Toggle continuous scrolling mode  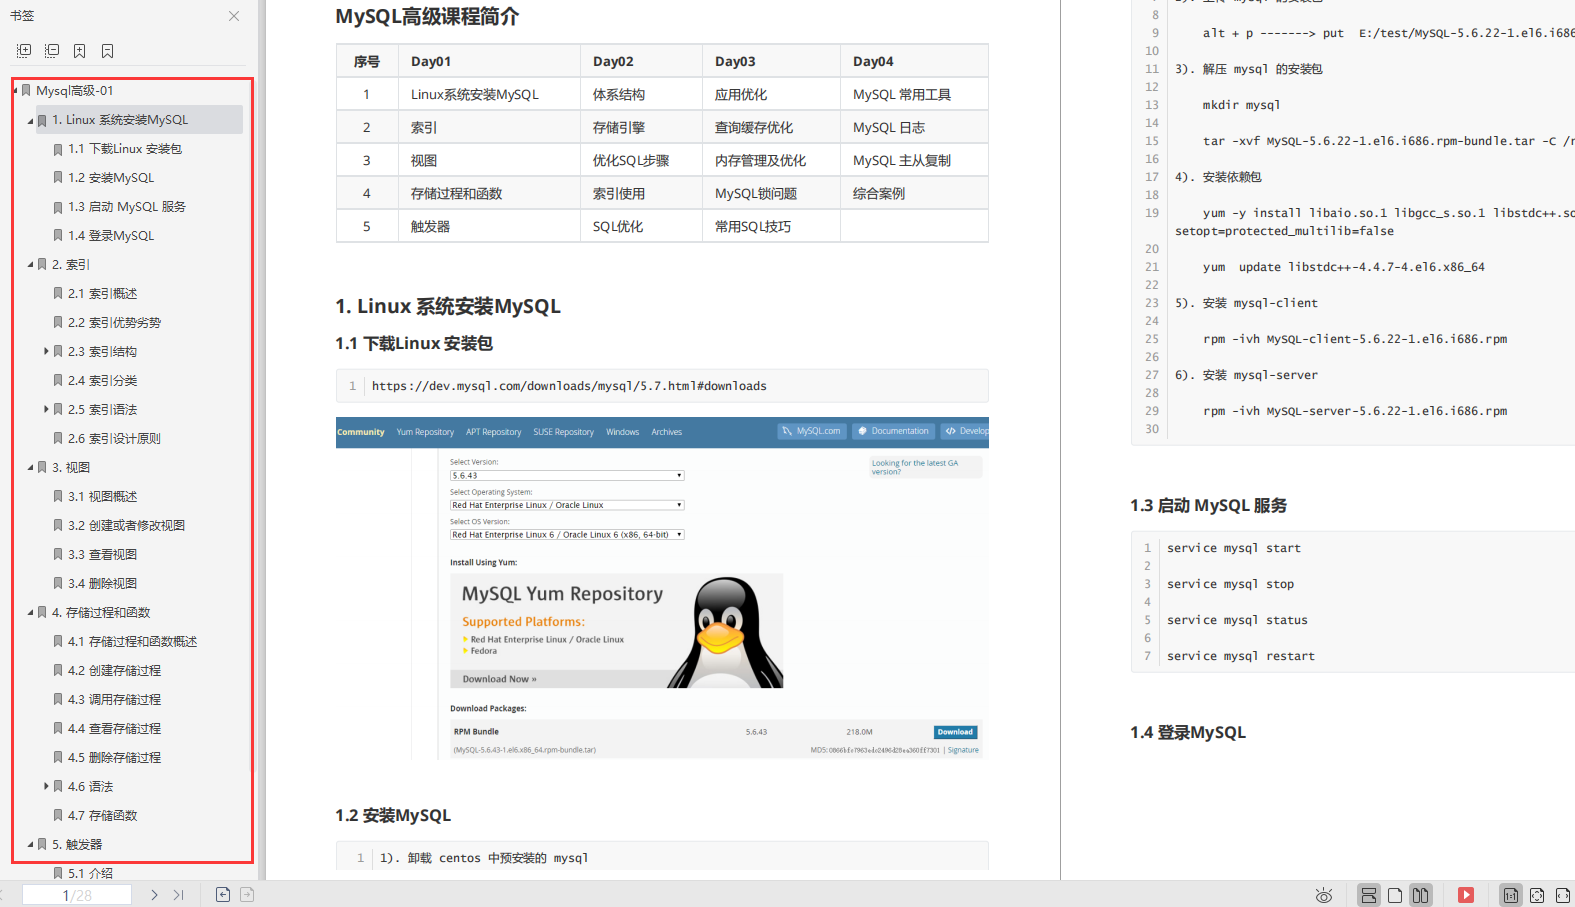1369,895
